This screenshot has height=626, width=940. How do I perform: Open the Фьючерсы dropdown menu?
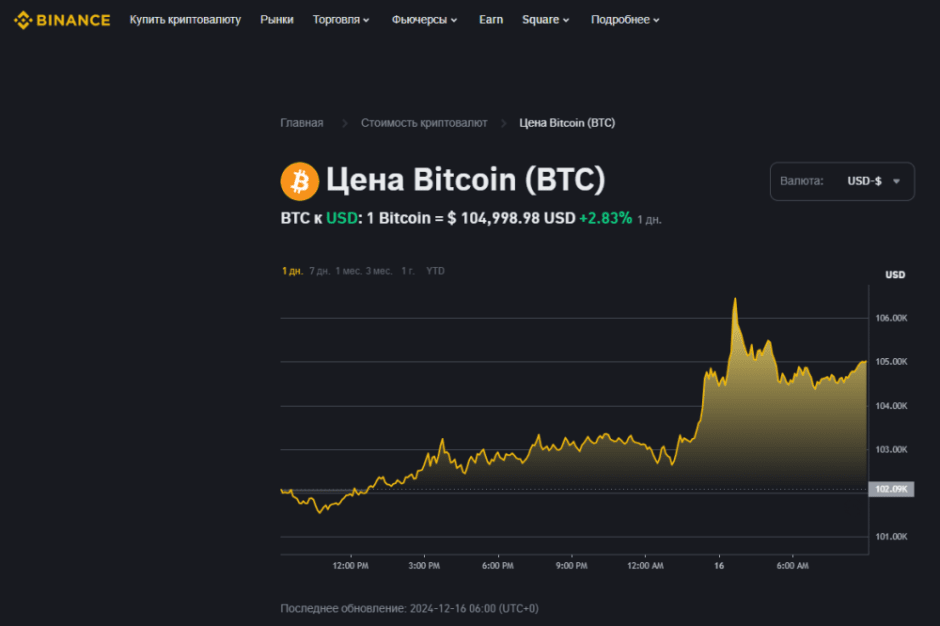point(422,19)
